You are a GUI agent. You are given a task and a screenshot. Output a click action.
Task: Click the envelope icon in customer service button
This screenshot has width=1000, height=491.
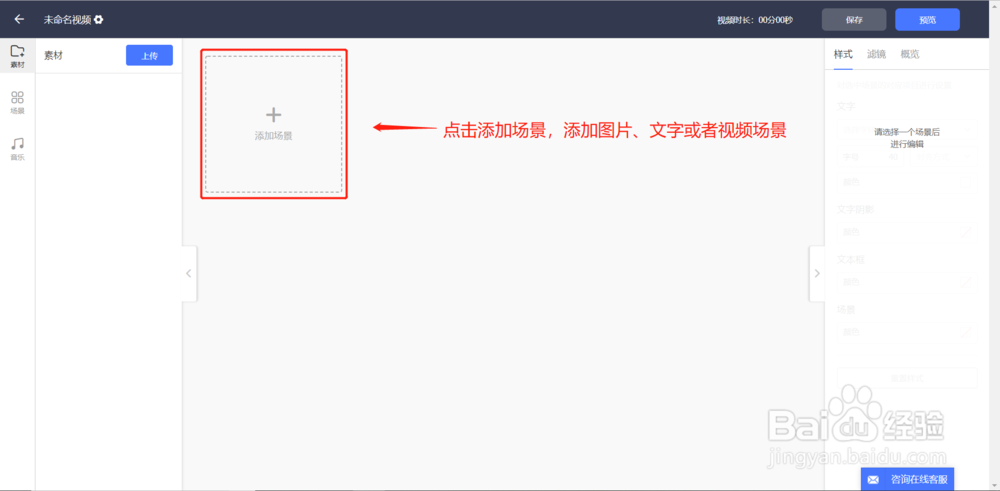(873, 480)
